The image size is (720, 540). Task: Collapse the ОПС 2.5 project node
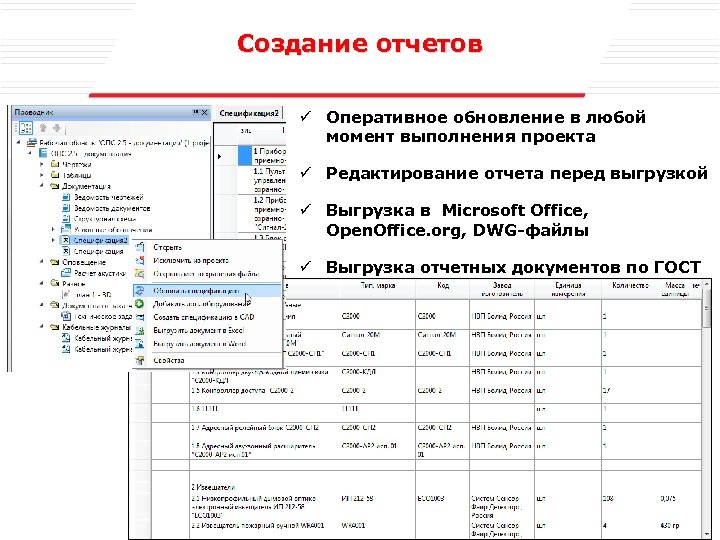[x=30, y=153]
